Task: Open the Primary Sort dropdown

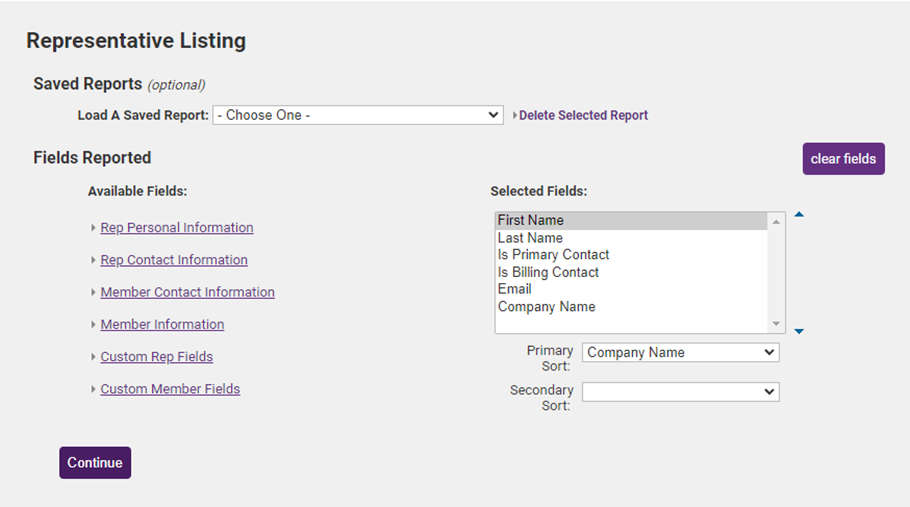Action: pos(680,352)
